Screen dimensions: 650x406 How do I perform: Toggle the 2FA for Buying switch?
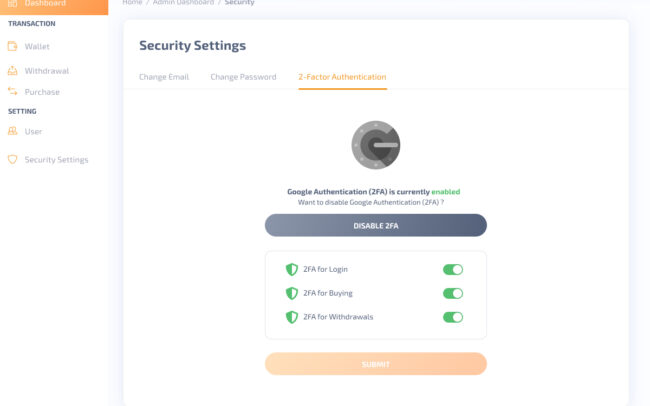pos(453,293)
